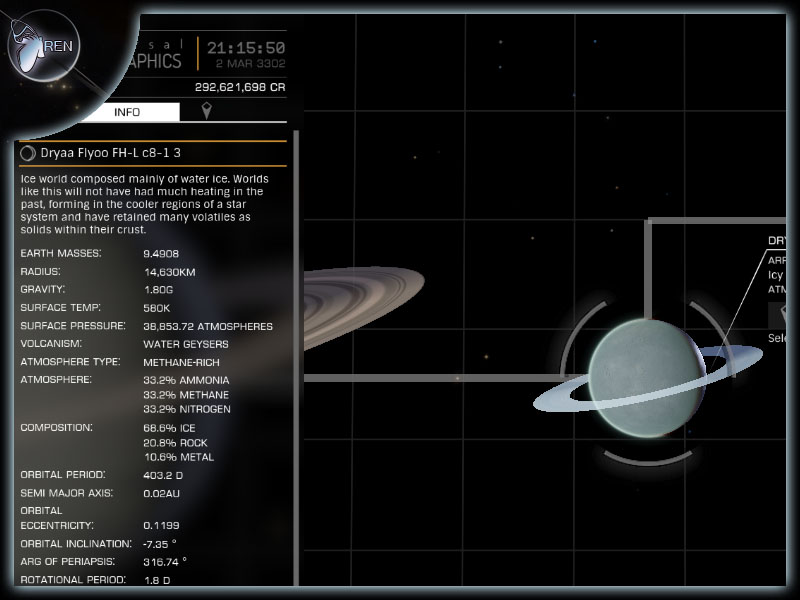Select the large ringed body at left
Image resolution: width=800 pixels, height=600 pixels.
point(363,307)
